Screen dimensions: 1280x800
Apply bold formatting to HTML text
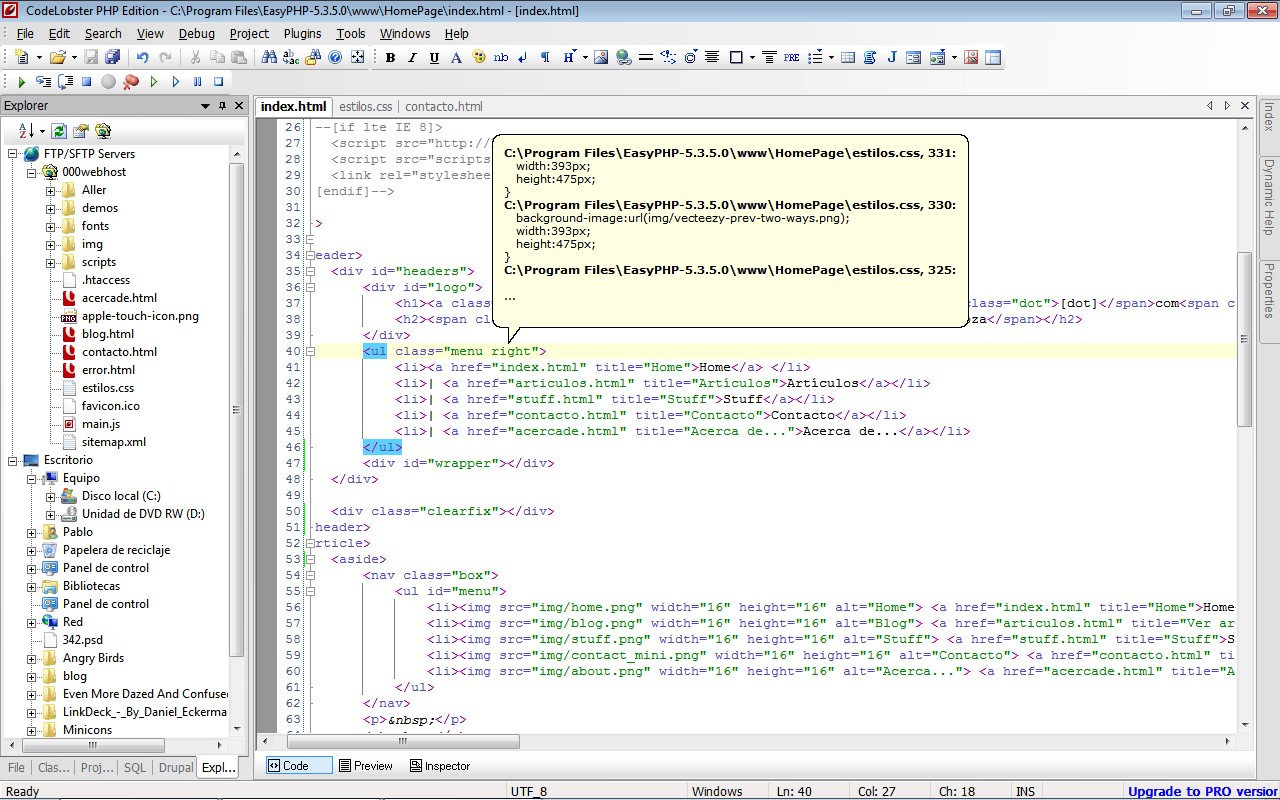pos(390,57)
